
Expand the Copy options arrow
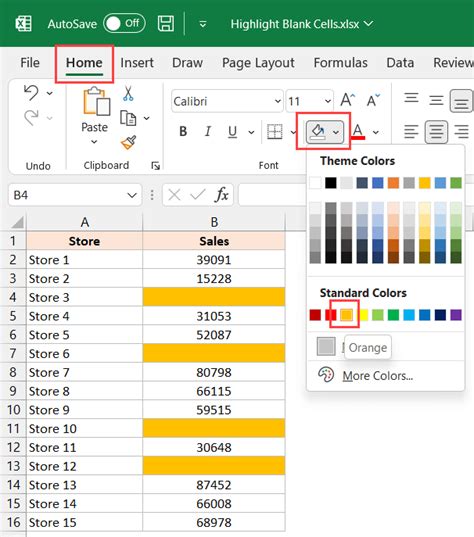tap(147, 118)
